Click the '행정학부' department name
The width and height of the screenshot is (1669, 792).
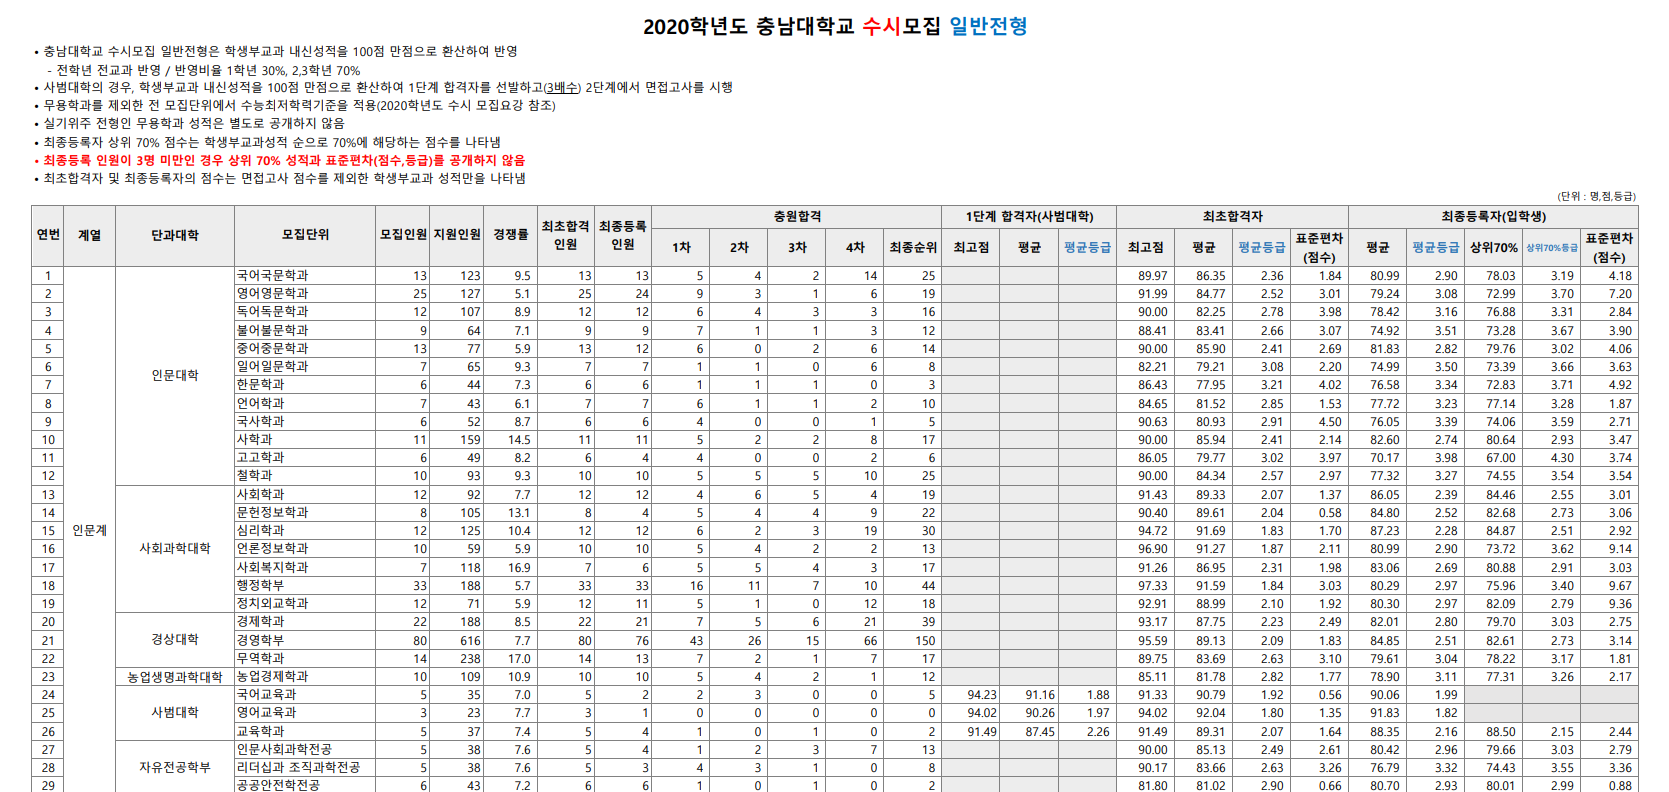pyautogui.click(x=260, y=585)
